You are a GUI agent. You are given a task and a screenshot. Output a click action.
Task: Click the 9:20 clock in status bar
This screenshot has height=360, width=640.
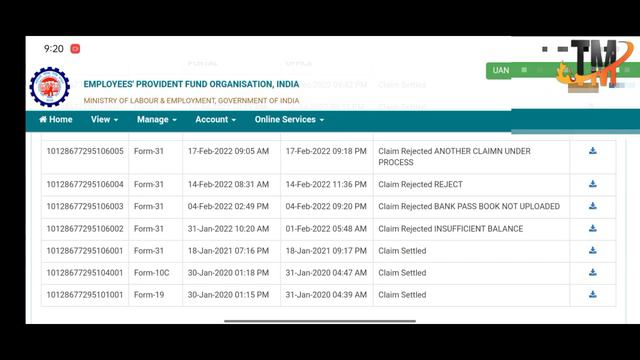(x=54, y=49)
